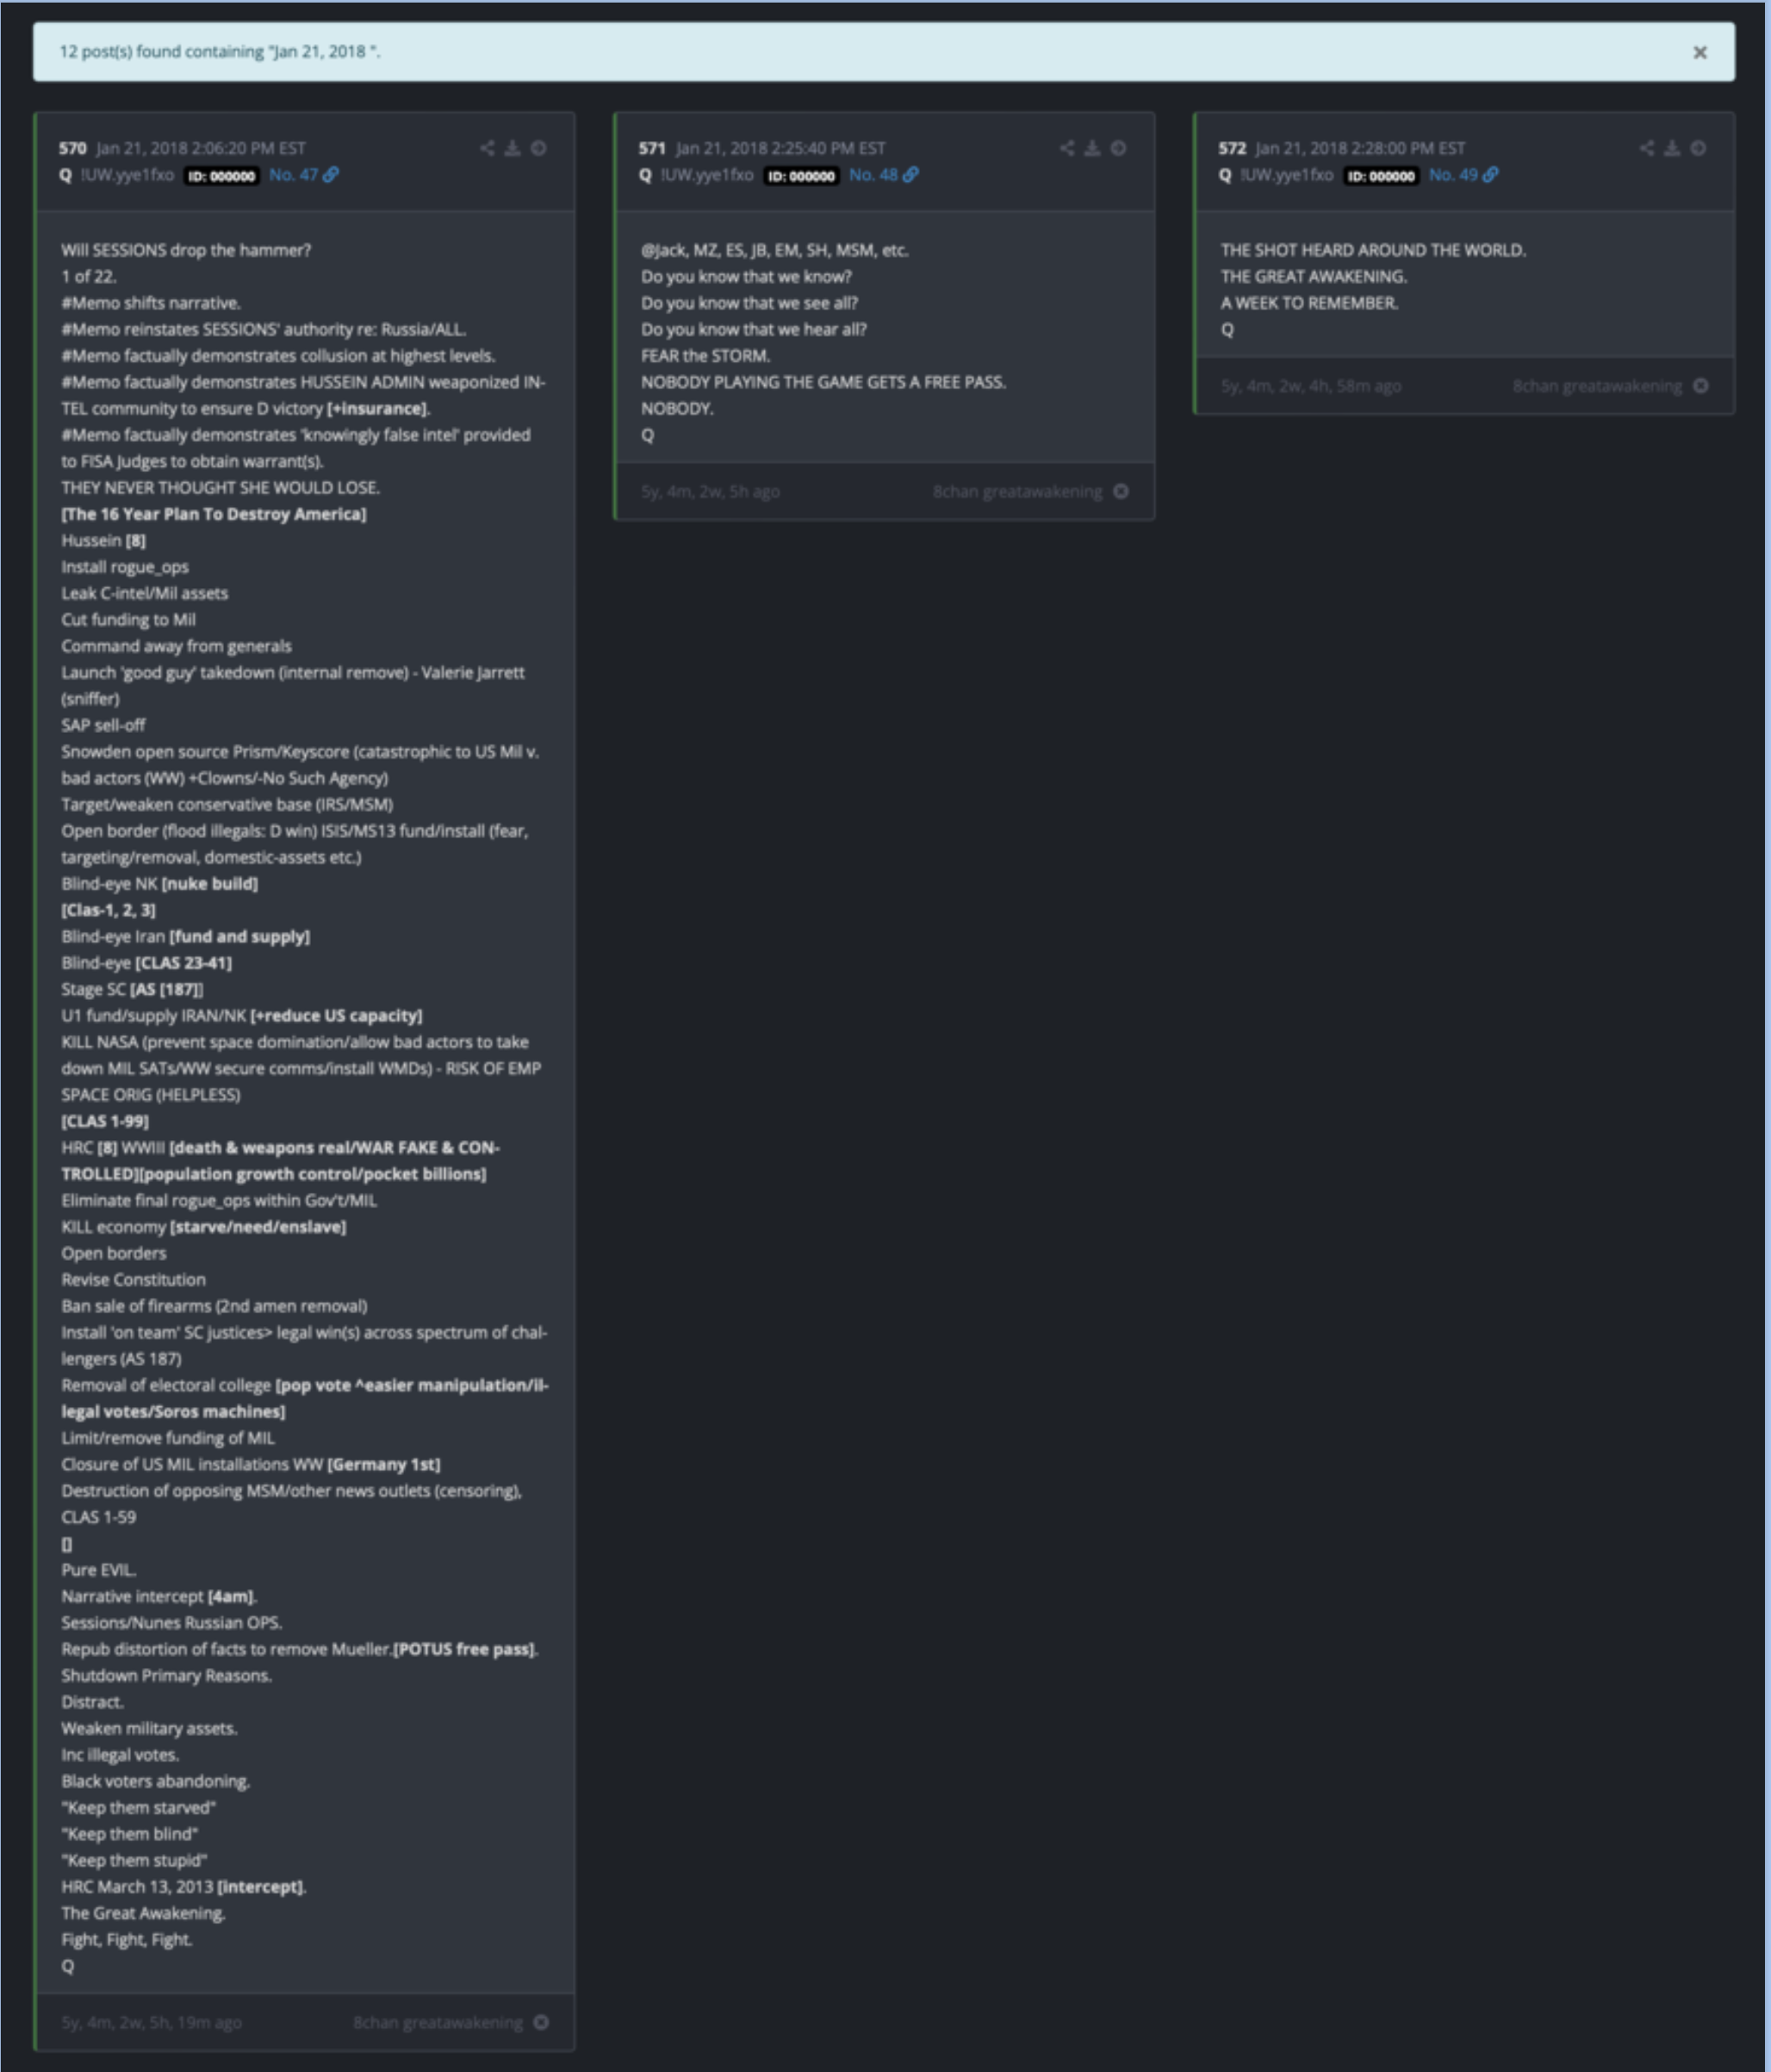Click timestamp 'Jan 21, 2018 2:28:00 PM EST'

1361,148
